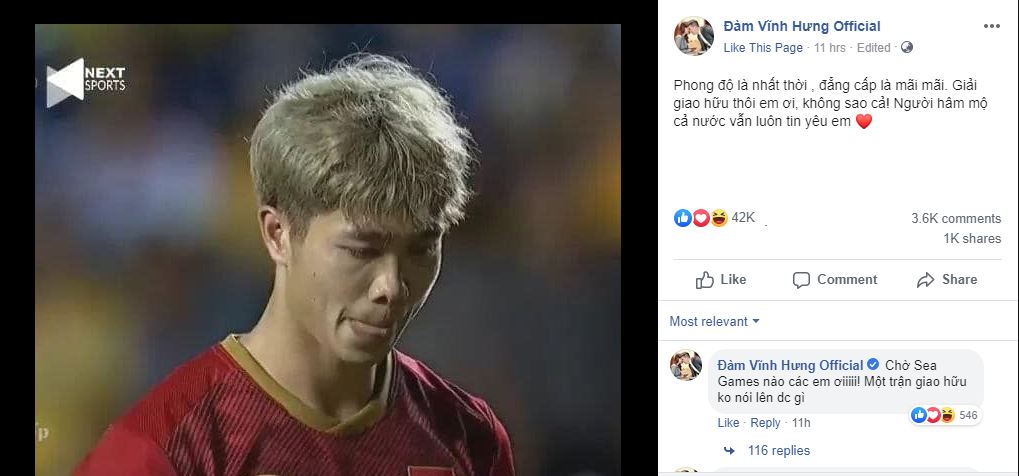Viewport: 1019px width, 476px height.
Task: Click the Like This Page link
Action: [763, 47]
